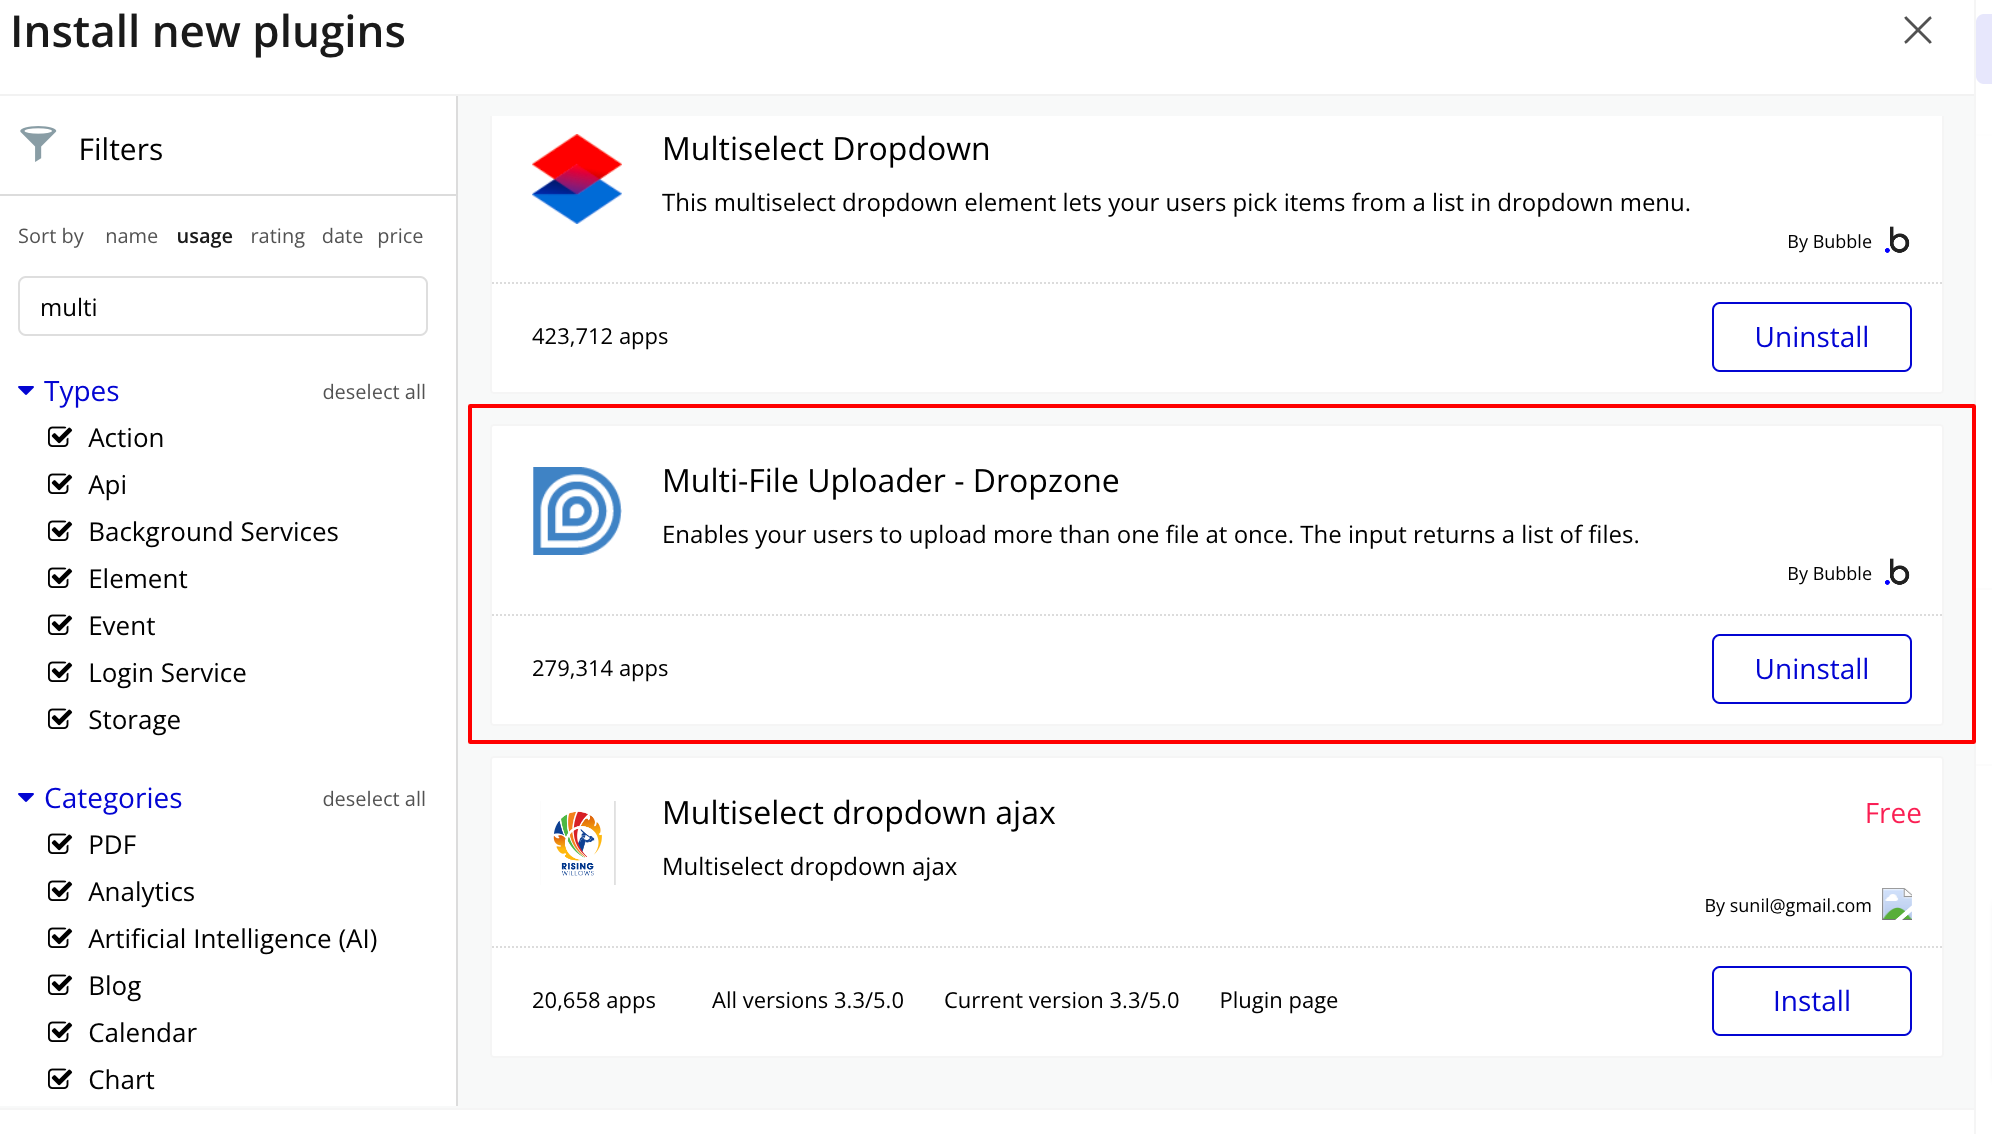Screen dimensions: 1992x1134
Task: Click the plugin search field containing multi
Action: [x=223, y=306]
